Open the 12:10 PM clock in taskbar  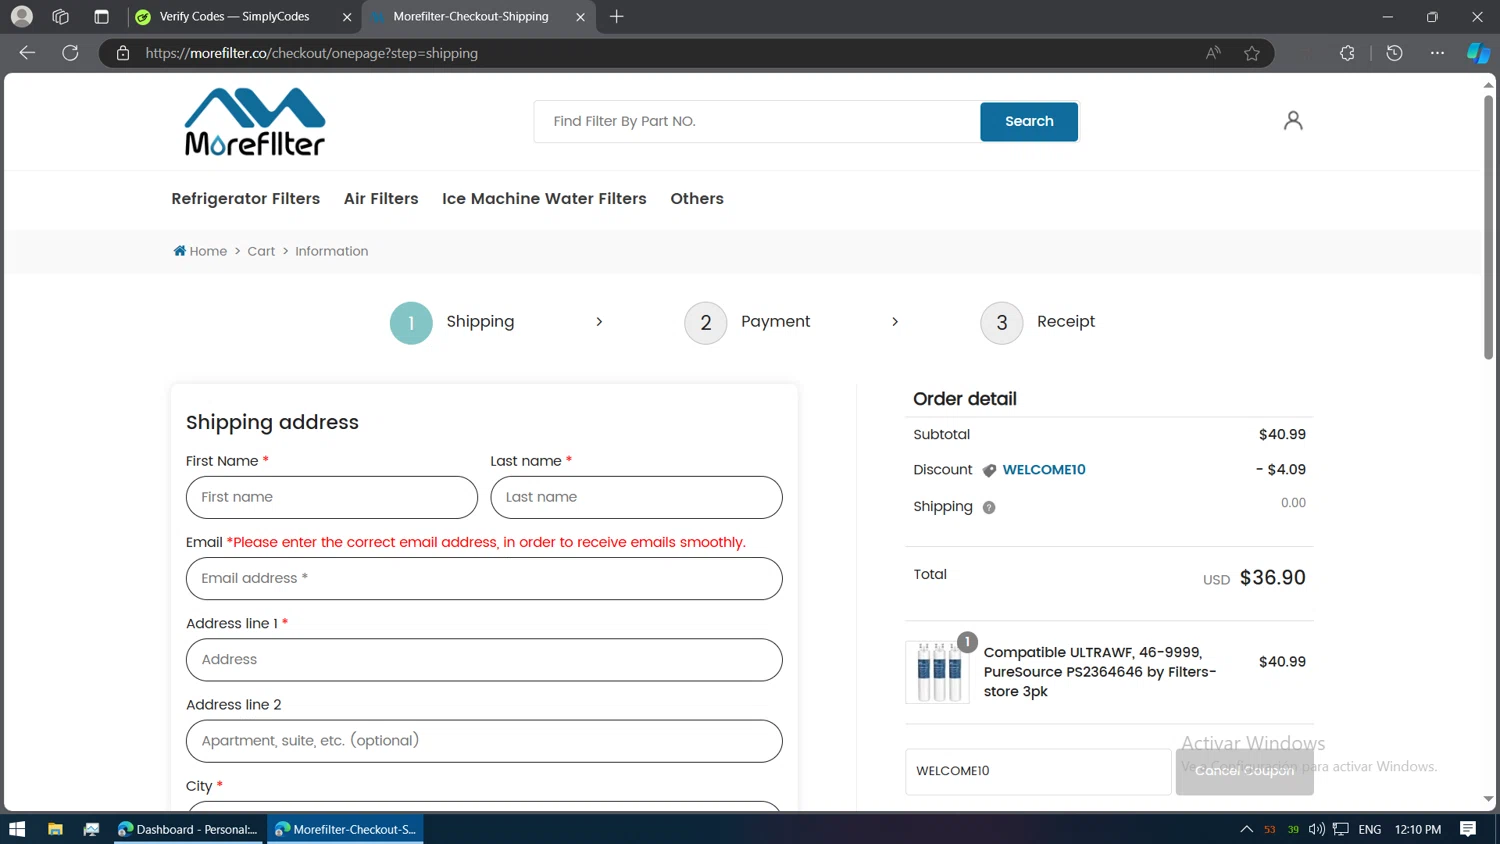coord(1418,829)
